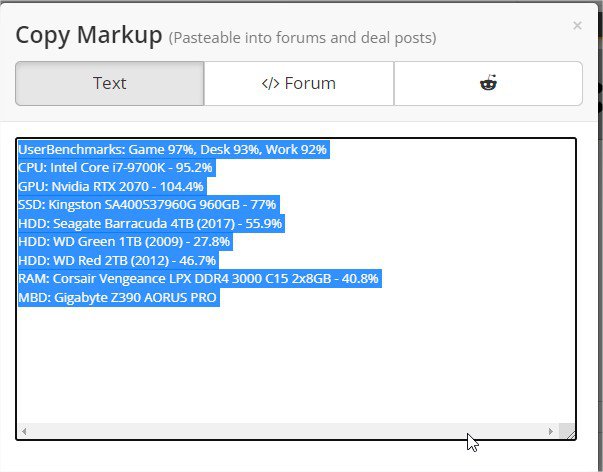This screenshot has height=472, width=603.
Task: Click the MBD Gigabyte Z390 AORUS PRO line
Action: pos(117,297)
